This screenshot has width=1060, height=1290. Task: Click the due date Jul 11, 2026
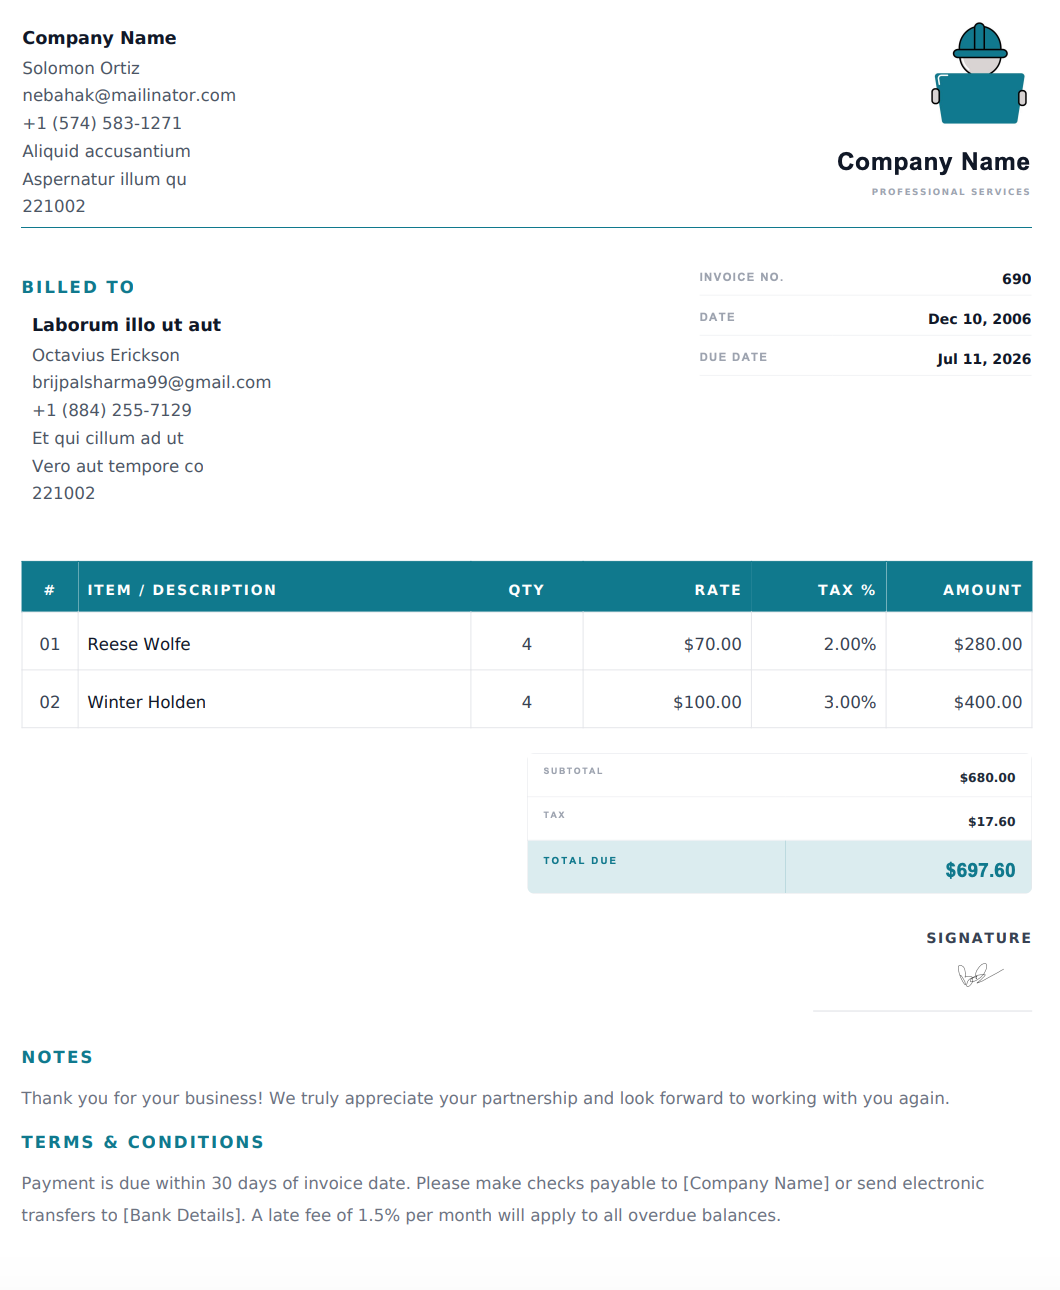(x=983, y=359)
